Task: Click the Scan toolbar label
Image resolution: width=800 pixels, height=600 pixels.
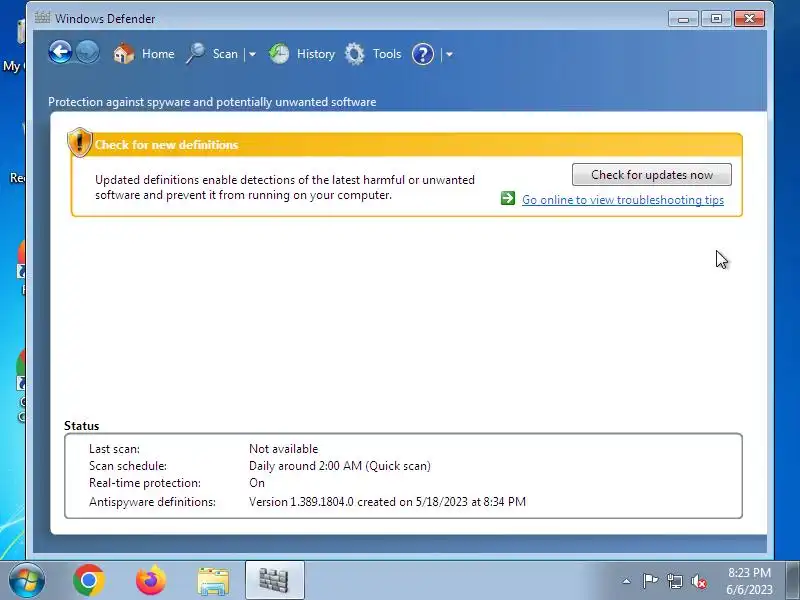Action: [x=225, y=54]
